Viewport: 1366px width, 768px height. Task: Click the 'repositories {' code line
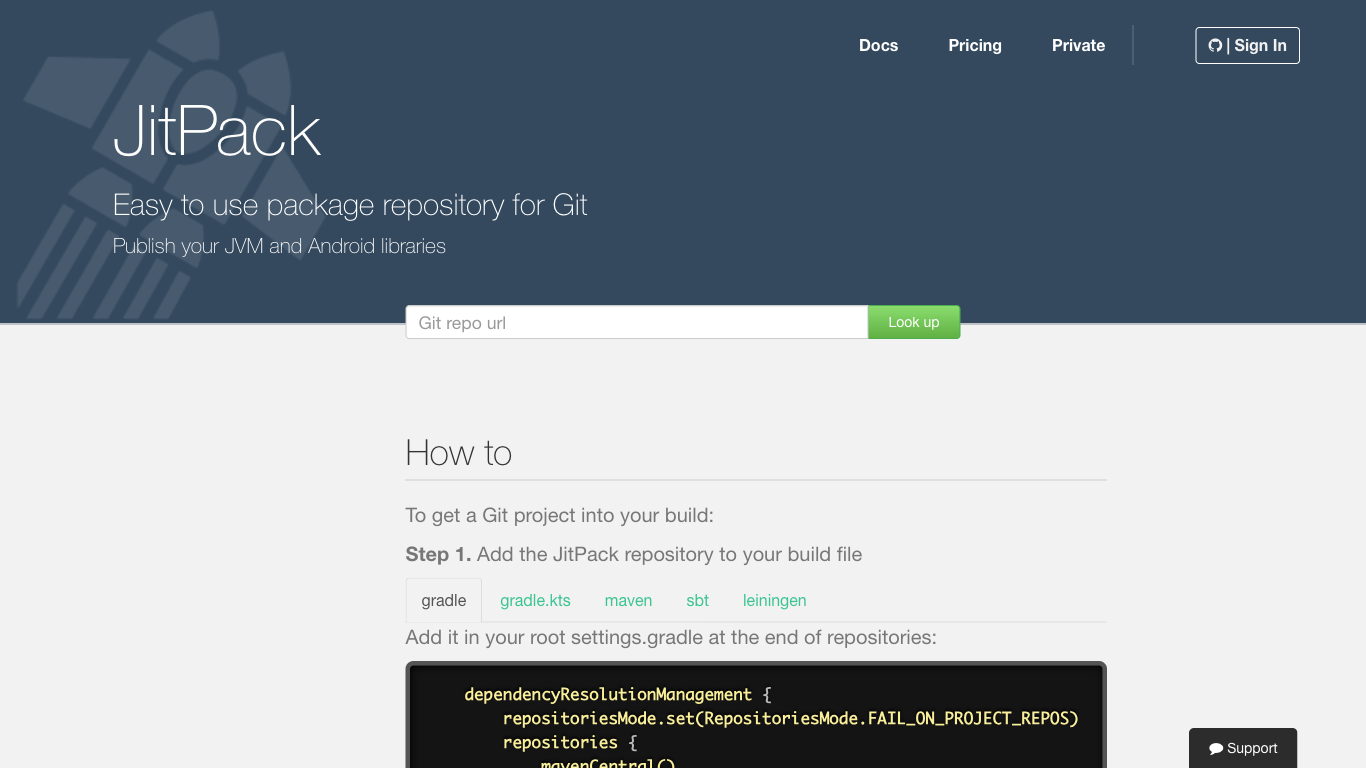point(569,742)
